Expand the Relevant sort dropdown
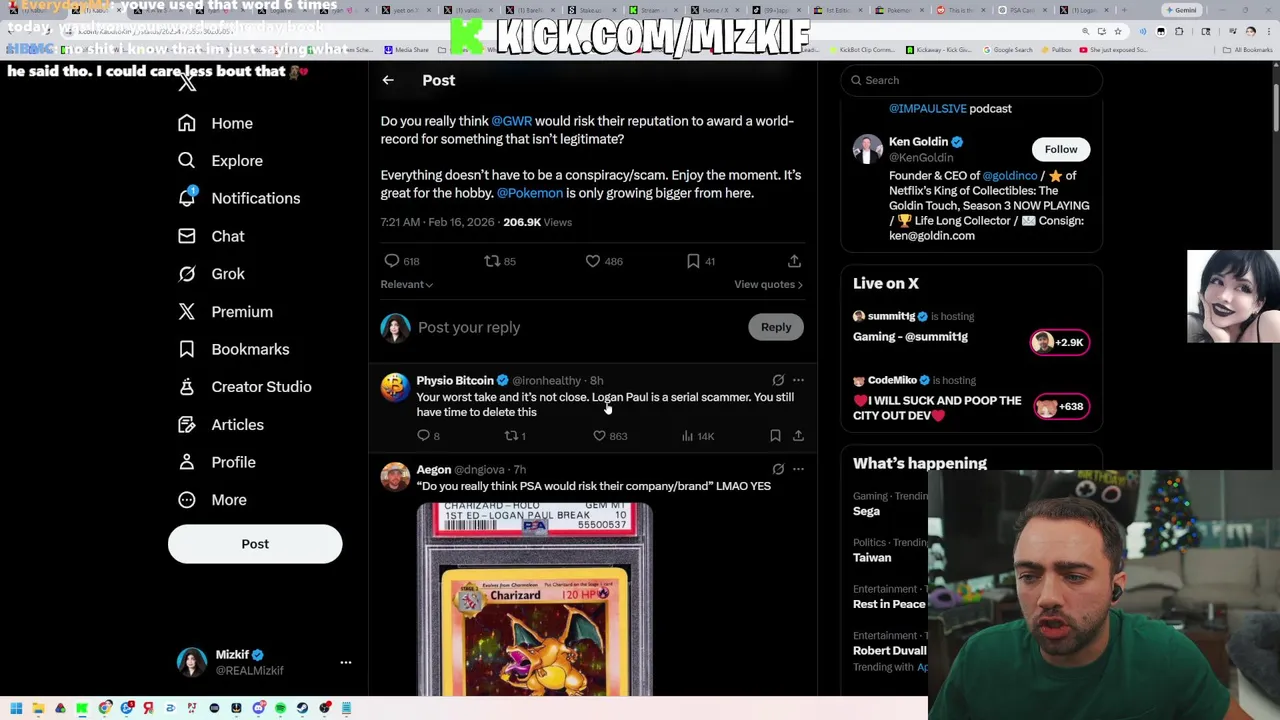Viewport: 1280px width, 720px height. pos(406,284)
